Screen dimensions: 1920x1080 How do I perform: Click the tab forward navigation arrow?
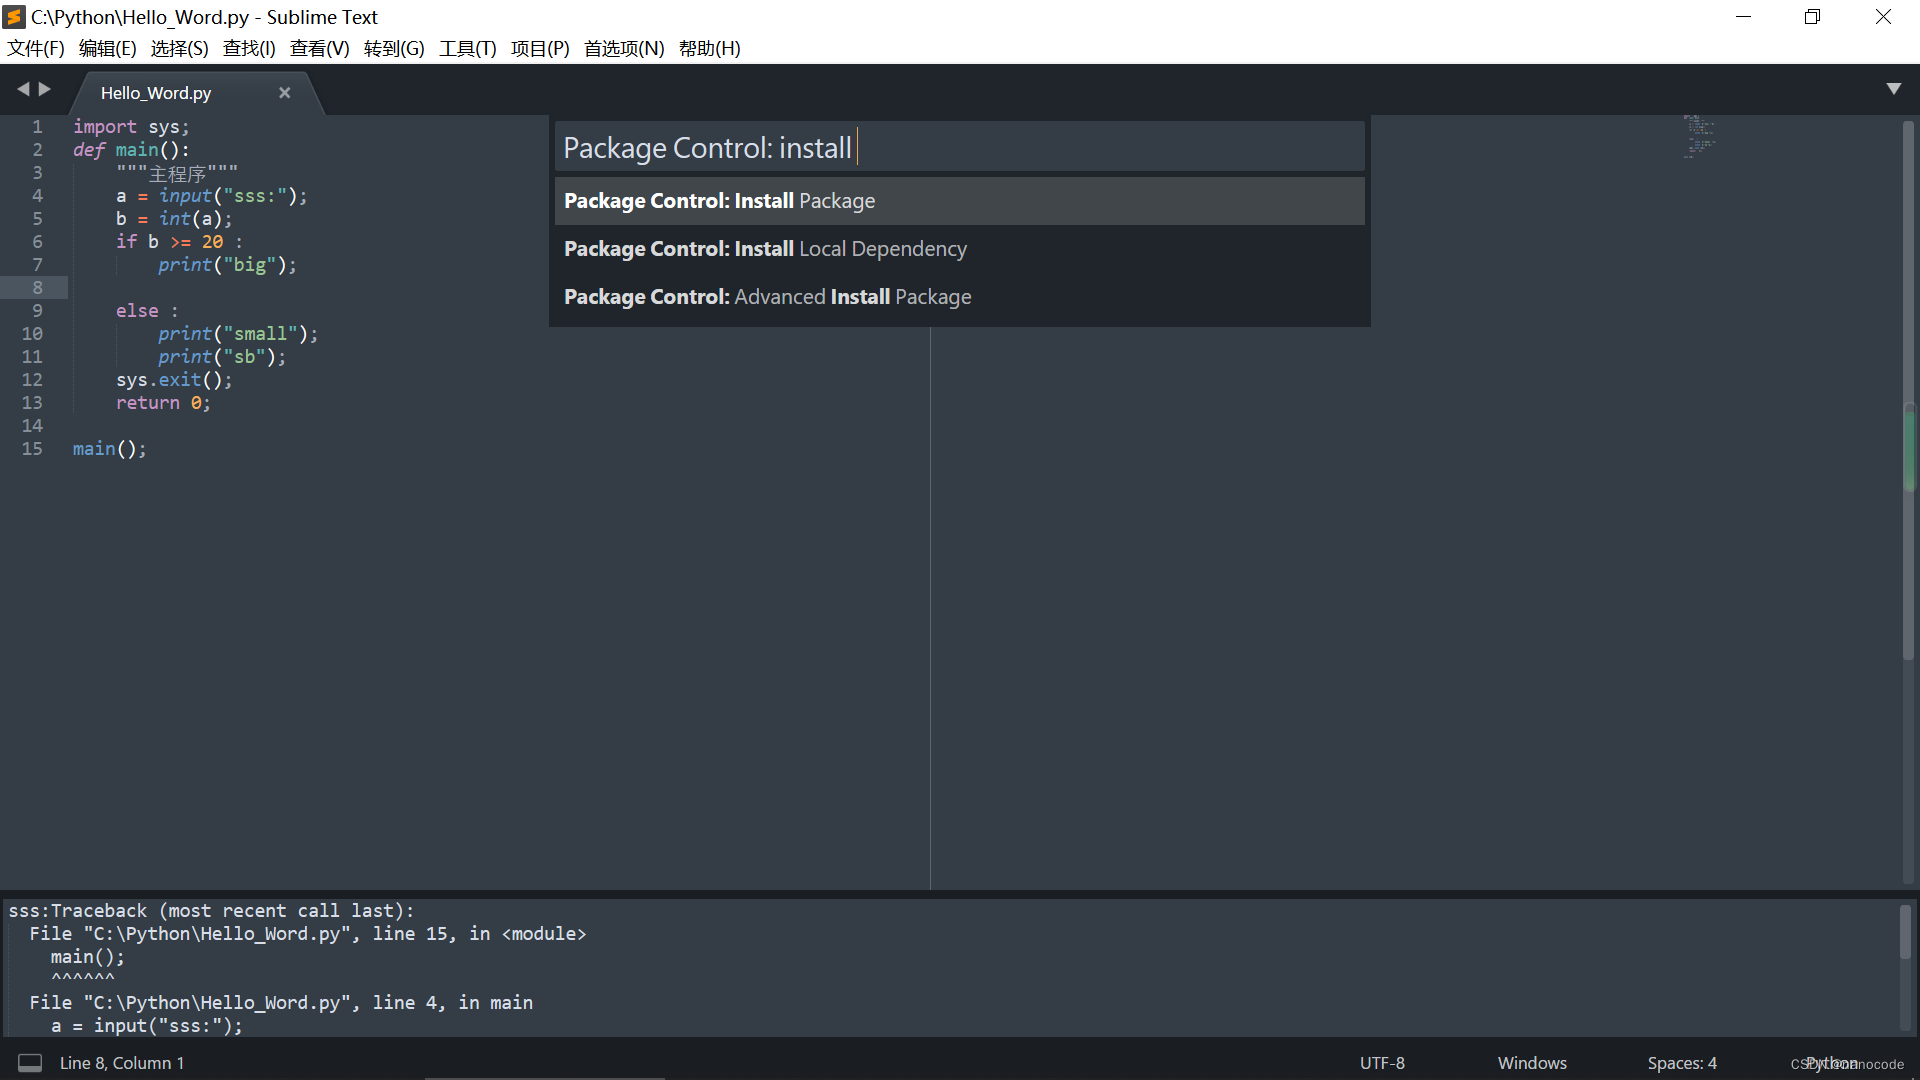click(x=45, y=90)
